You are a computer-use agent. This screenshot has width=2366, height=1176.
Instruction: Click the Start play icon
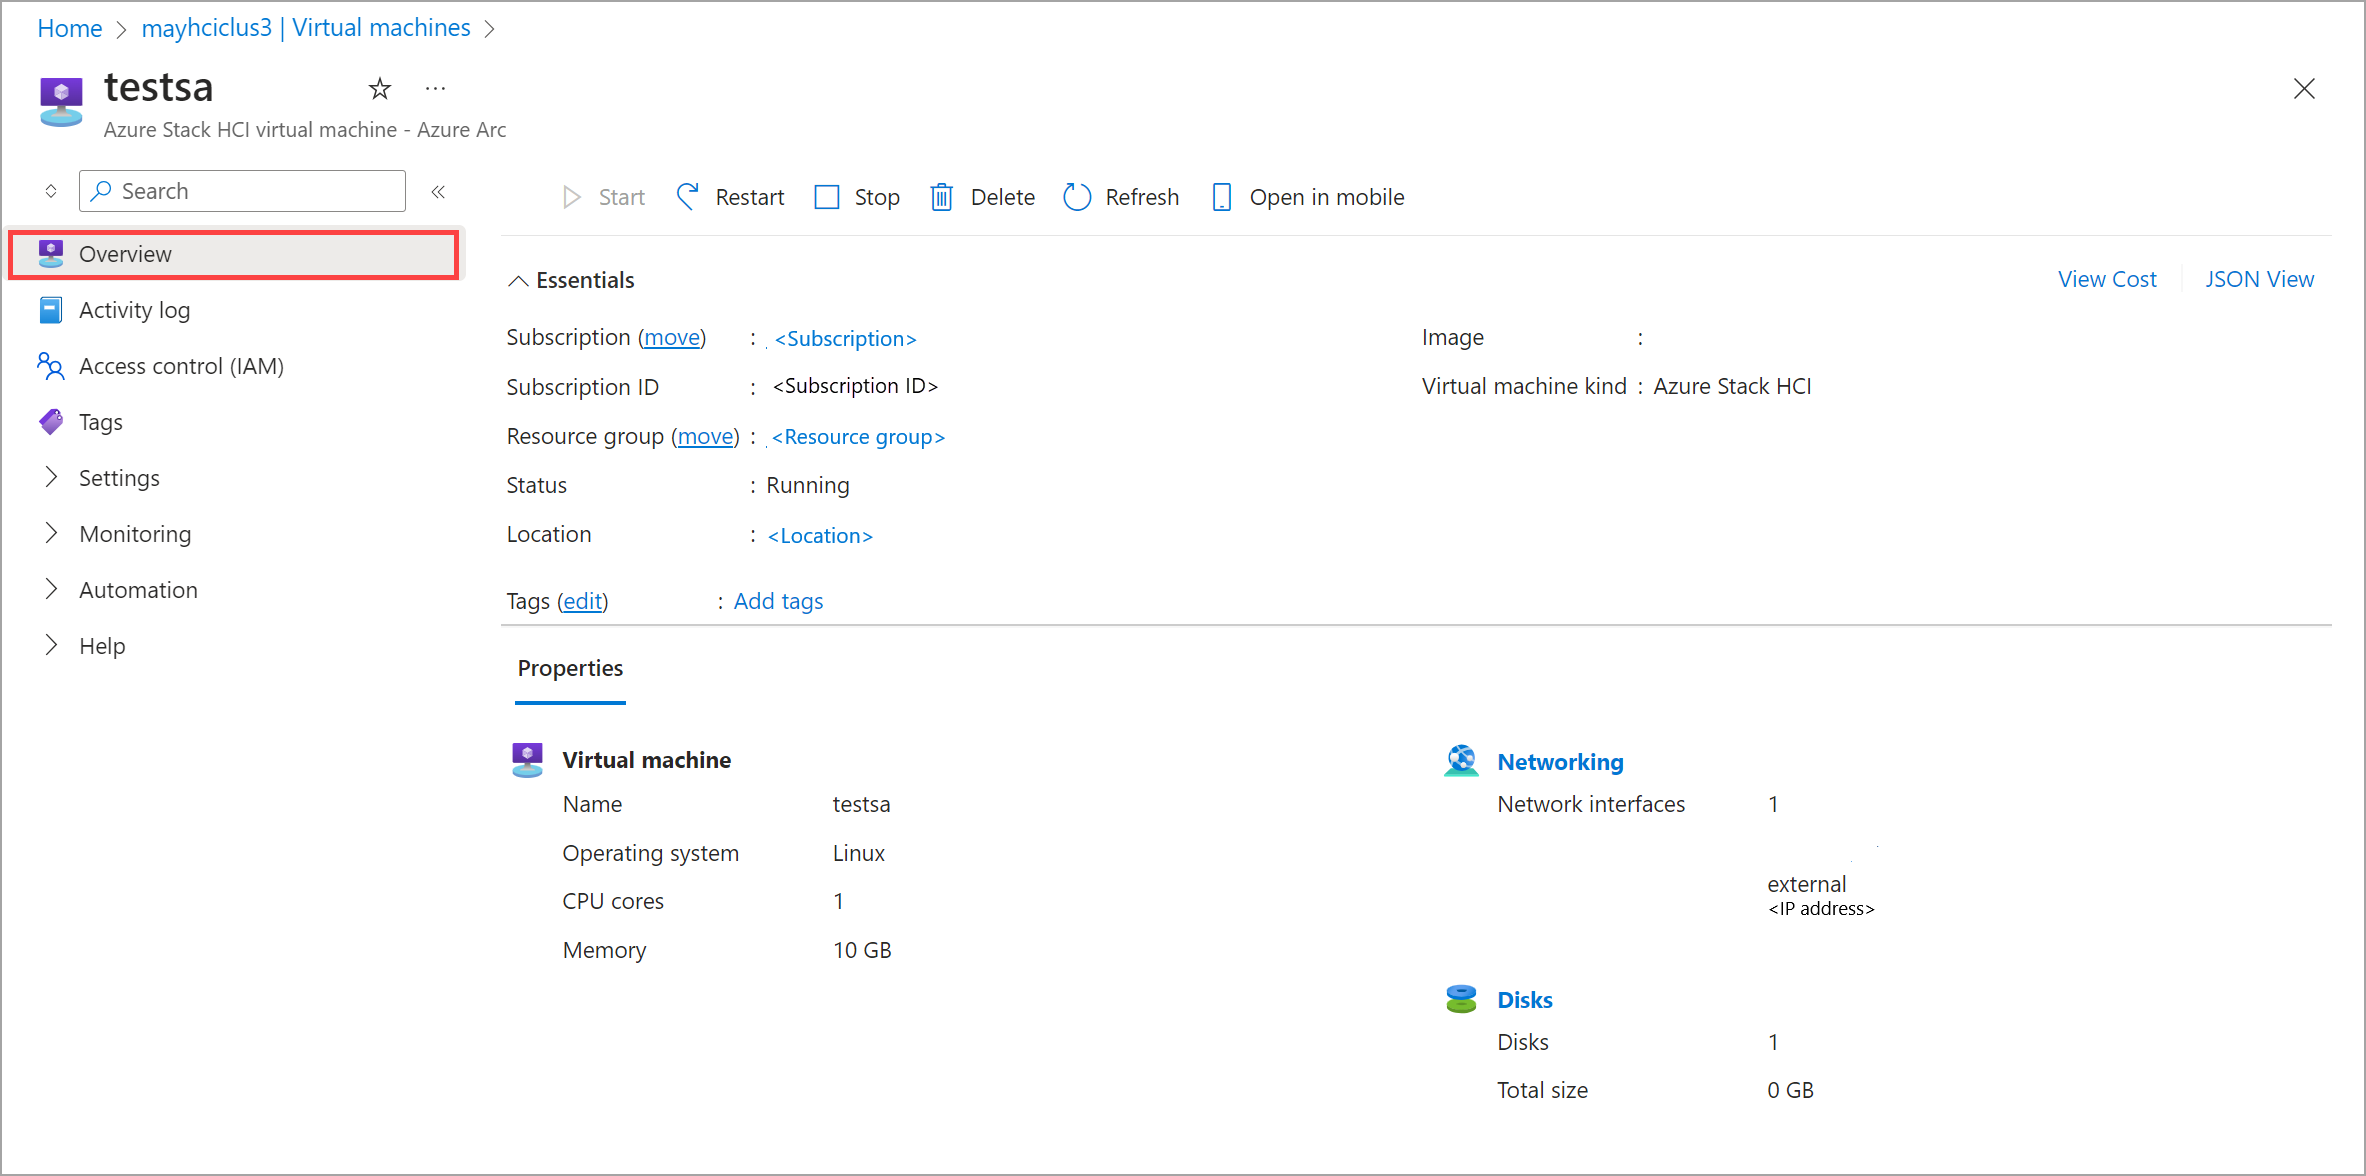(572, 197)
